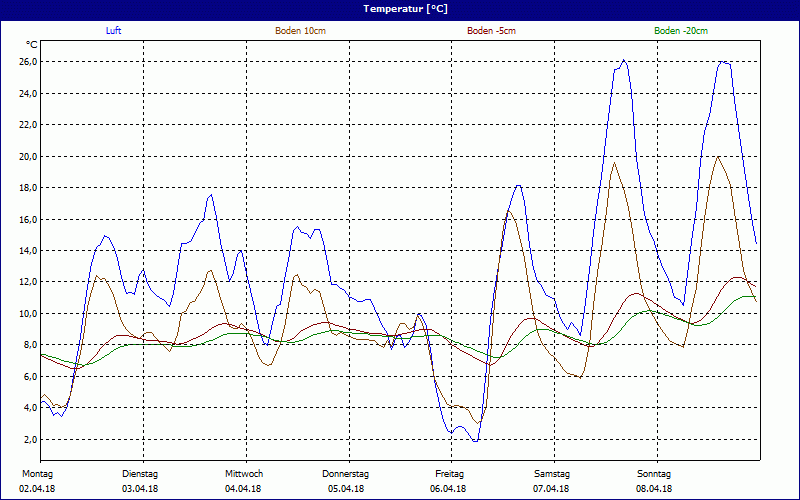Click the 10,0 y-axis value

(x=29, y=314)
